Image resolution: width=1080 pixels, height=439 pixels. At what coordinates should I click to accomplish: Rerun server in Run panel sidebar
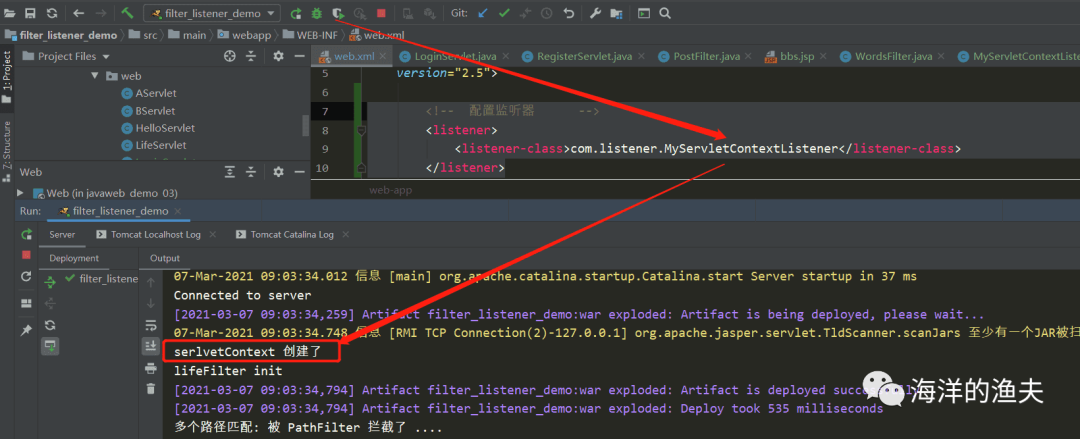(26, 234)
